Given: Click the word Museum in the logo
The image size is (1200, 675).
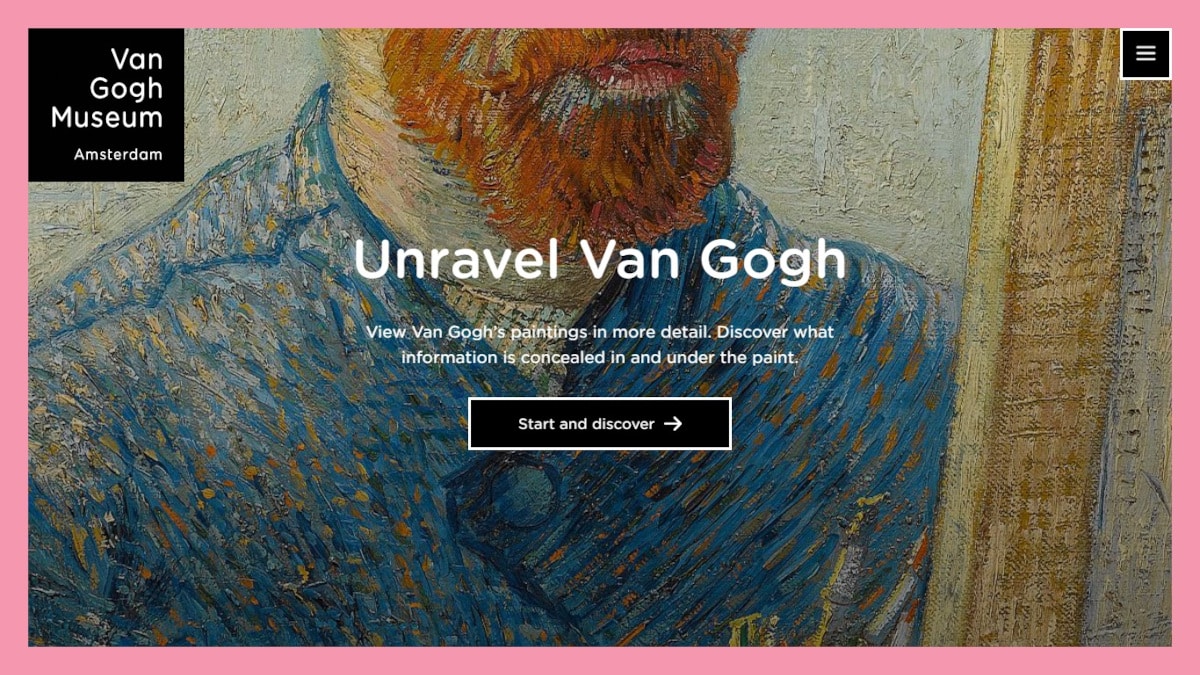Looking at the screenshot, I should (x=107, y=118).
